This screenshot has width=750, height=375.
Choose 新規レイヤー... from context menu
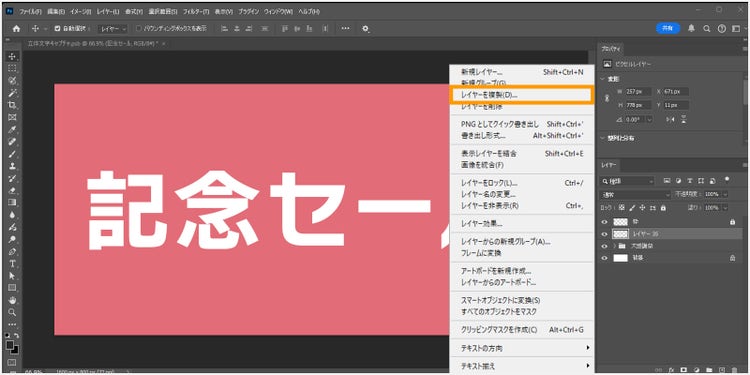click(x=521, y=72)
